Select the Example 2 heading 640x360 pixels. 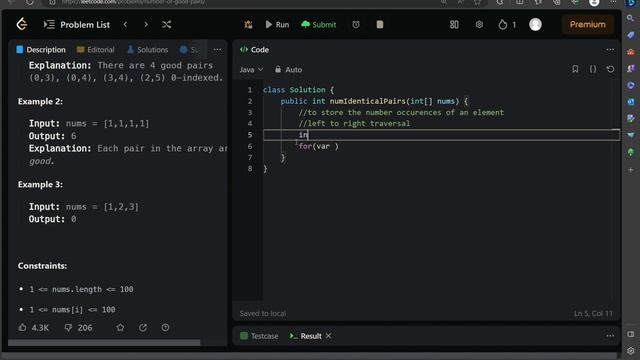tap(40, 101)
